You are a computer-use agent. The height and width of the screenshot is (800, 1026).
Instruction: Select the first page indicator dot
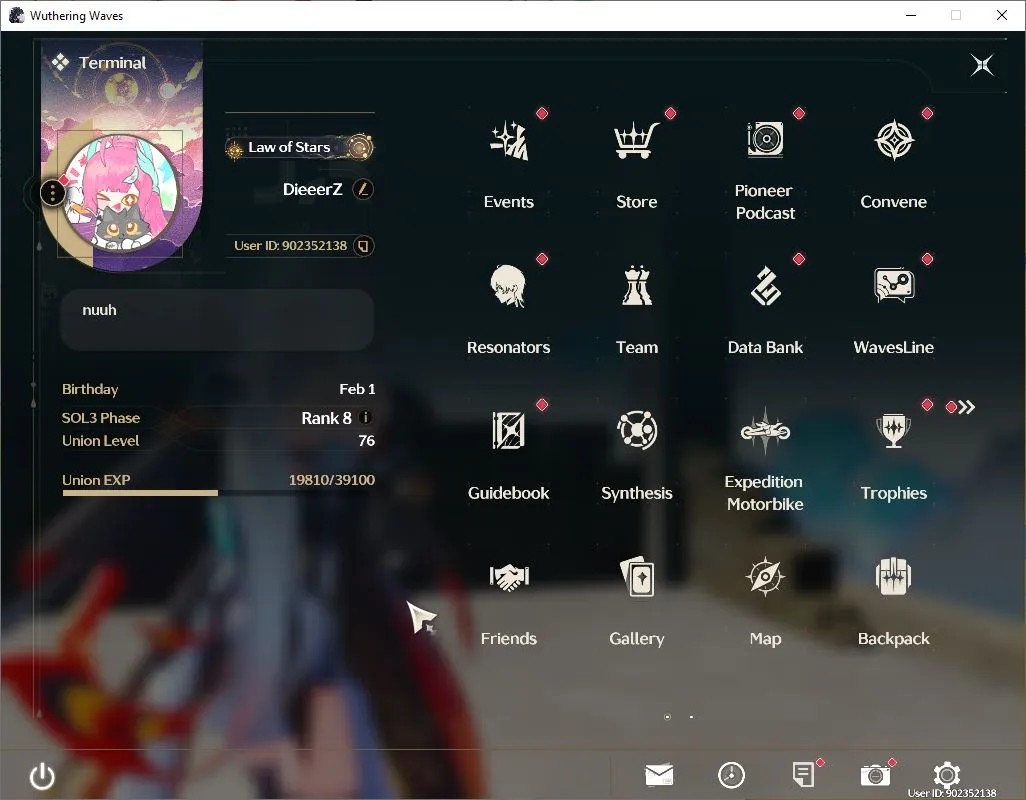667,717
